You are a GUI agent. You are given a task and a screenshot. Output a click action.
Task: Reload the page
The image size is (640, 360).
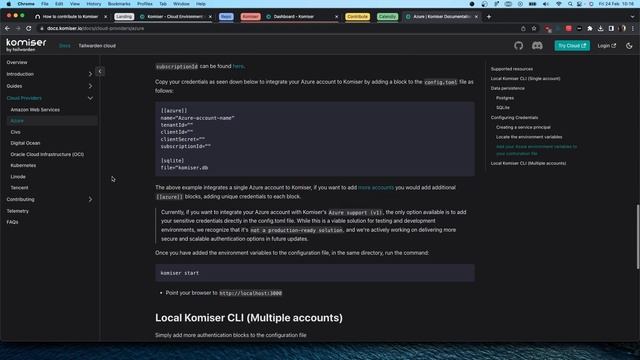29,29
